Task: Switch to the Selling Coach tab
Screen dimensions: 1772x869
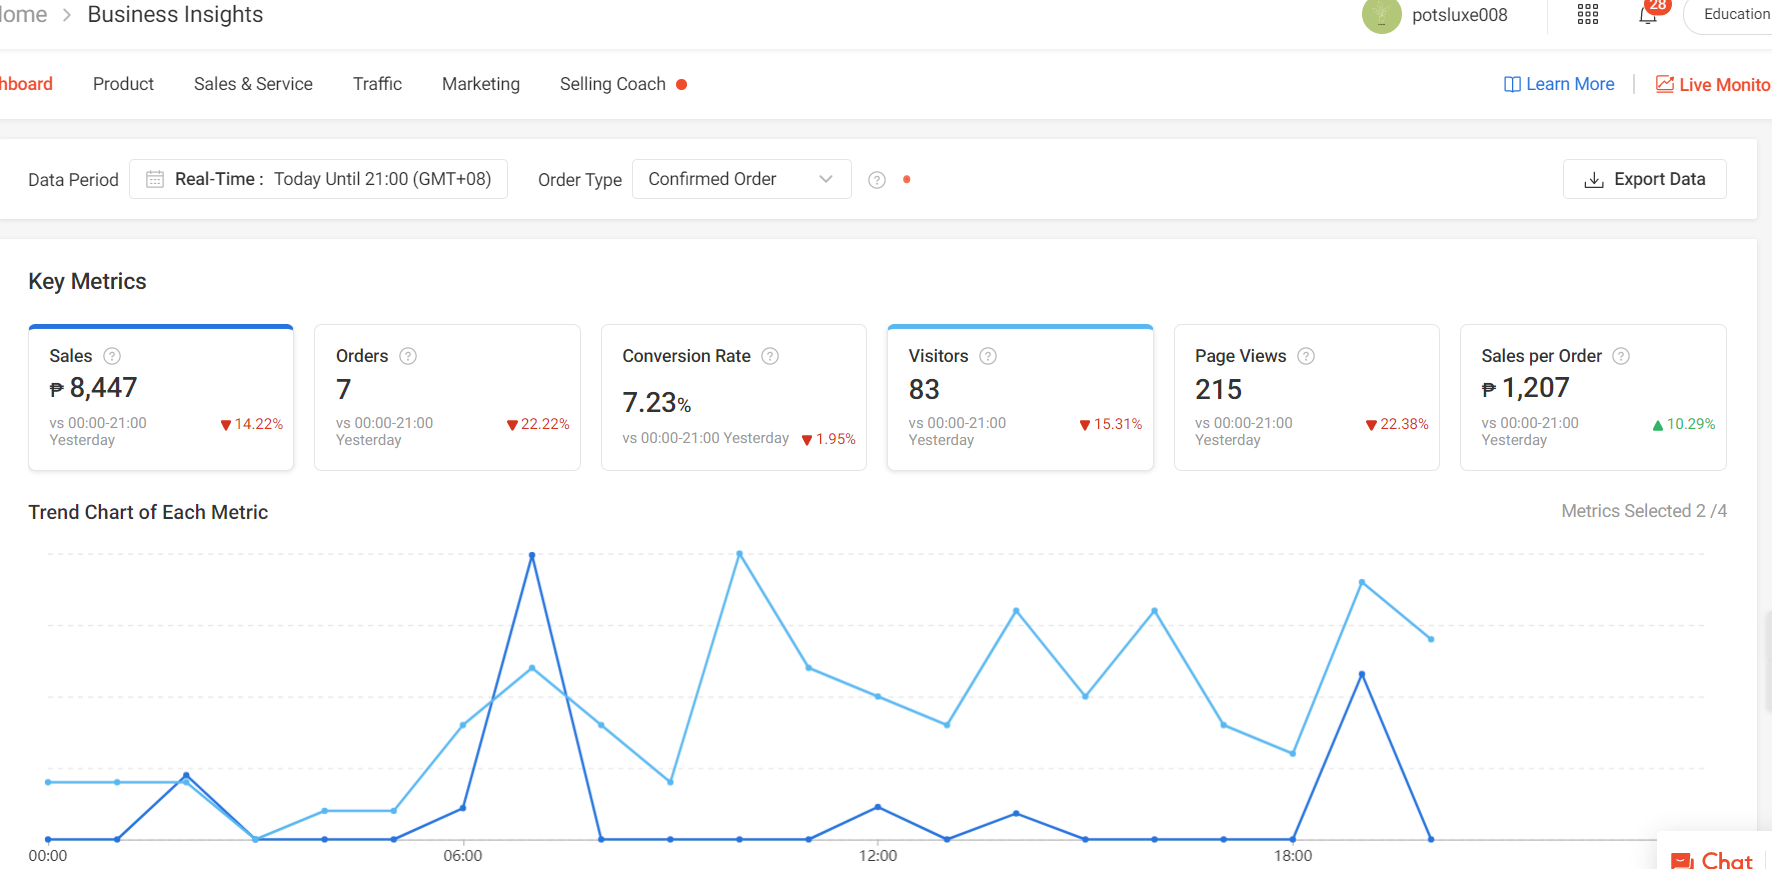Action: pos(613,84)
